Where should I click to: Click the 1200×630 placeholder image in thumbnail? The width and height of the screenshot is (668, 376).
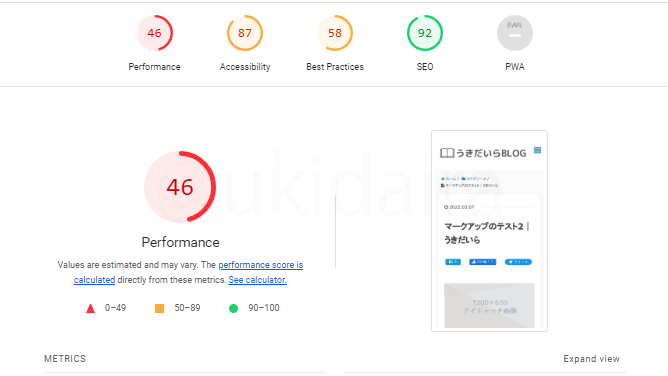coord(489,305)
